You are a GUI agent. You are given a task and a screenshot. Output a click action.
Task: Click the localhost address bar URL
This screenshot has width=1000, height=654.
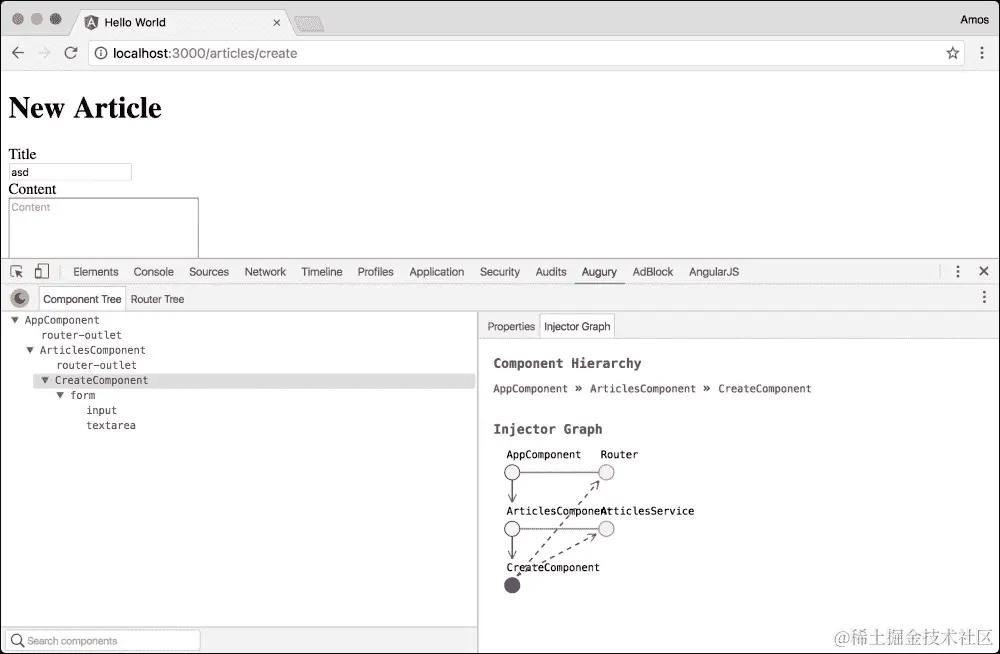click(205, 54)
